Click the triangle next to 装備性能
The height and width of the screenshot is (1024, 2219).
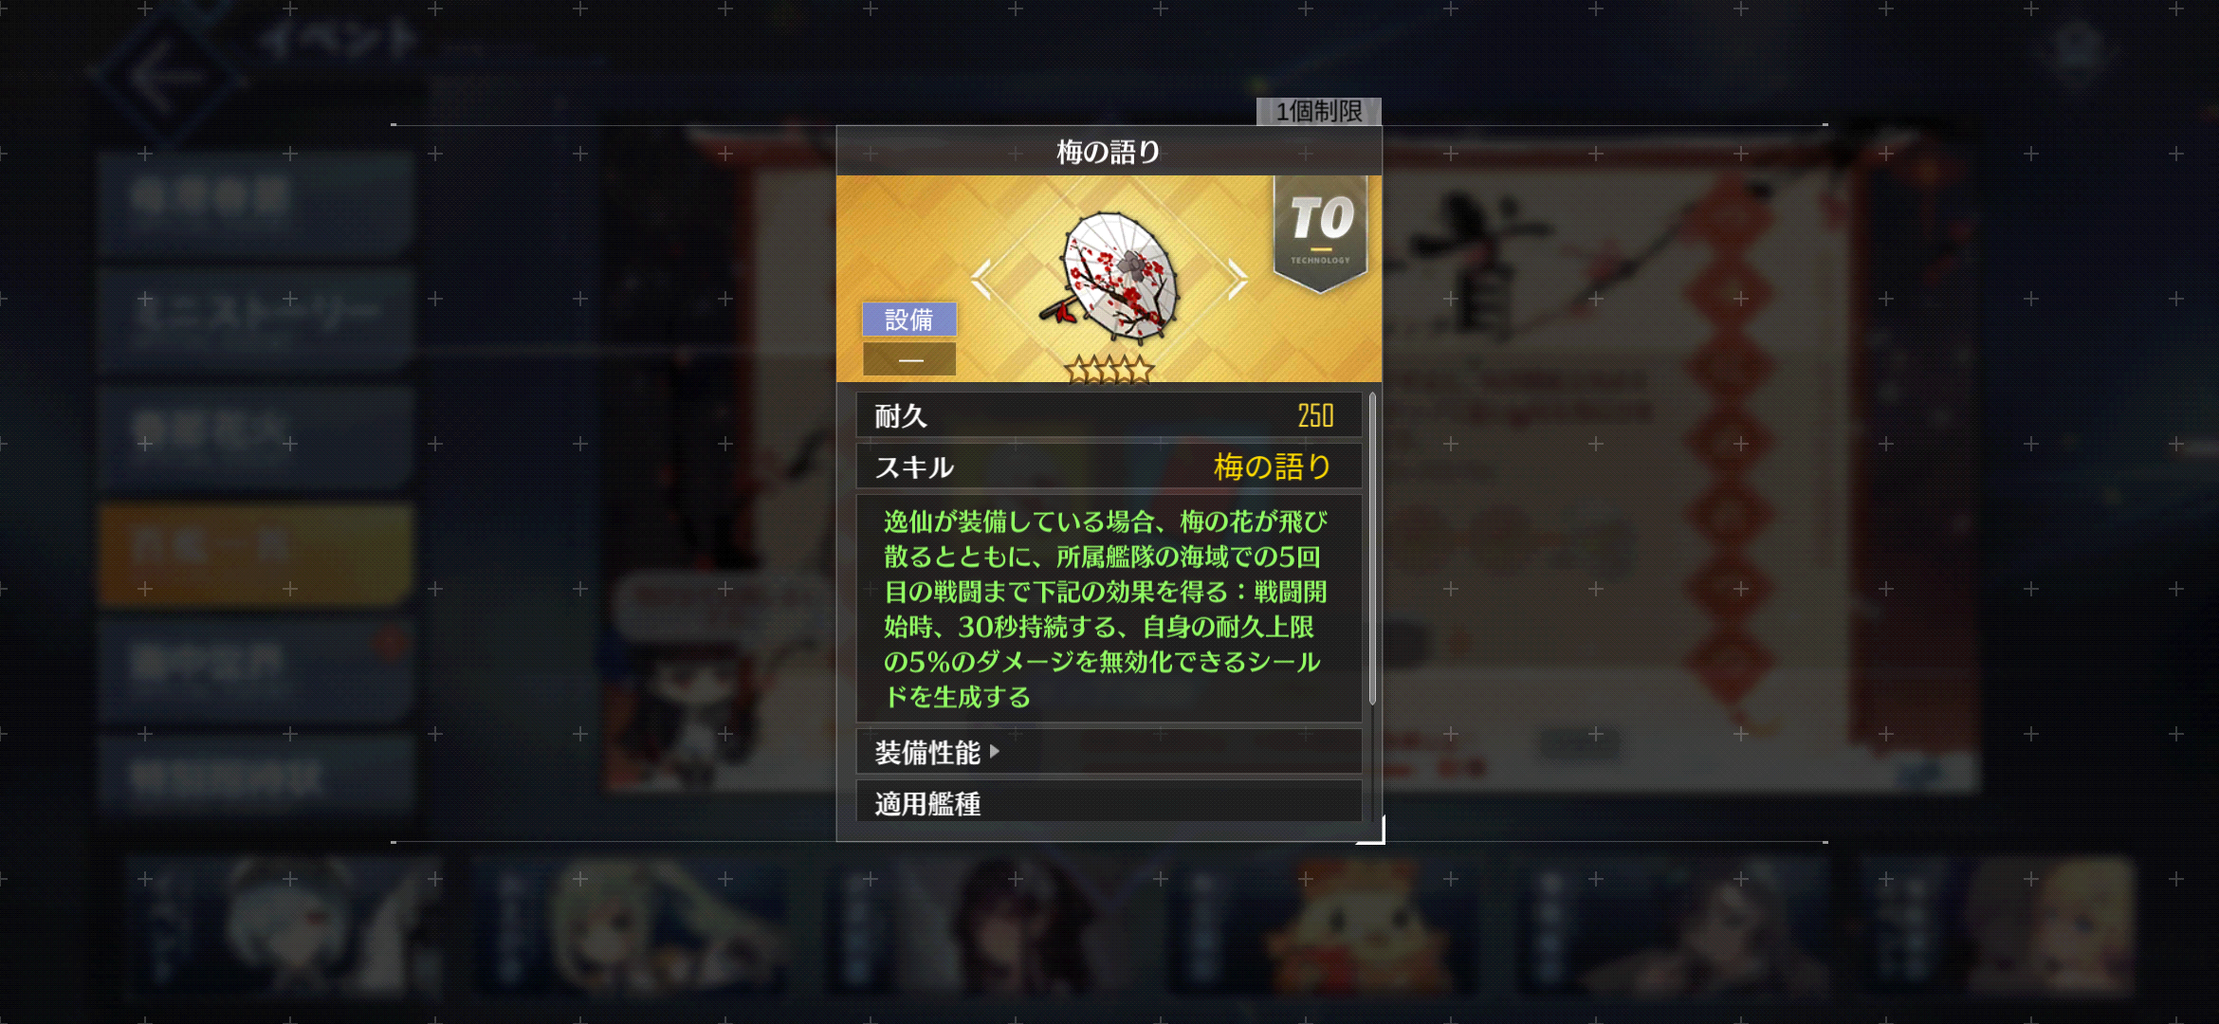994,751
